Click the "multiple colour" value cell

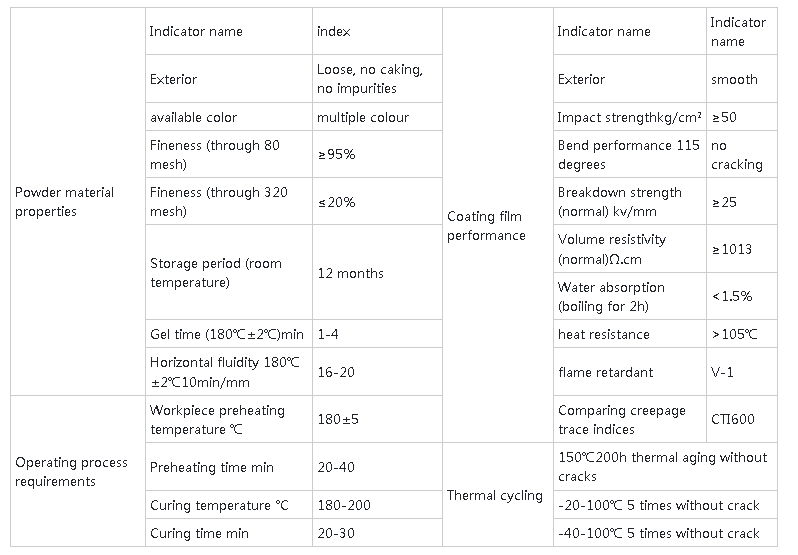tap(363, 117)
